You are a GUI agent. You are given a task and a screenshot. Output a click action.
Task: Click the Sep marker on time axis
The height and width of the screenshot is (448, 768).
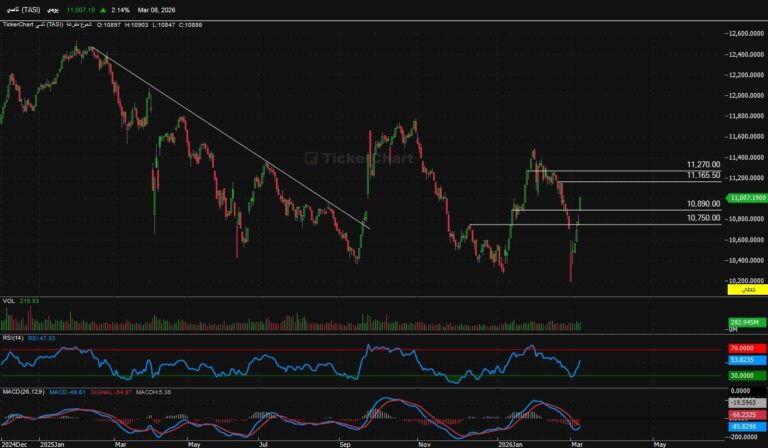(345, 442)
